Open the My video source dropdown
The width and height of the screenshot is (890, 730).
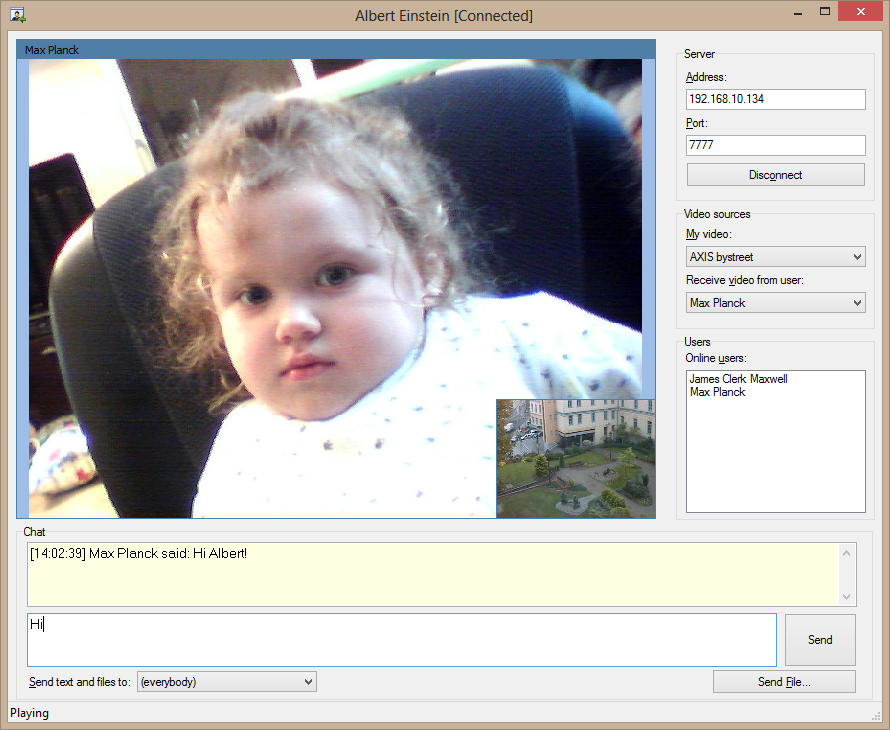(x=775, y=257)
